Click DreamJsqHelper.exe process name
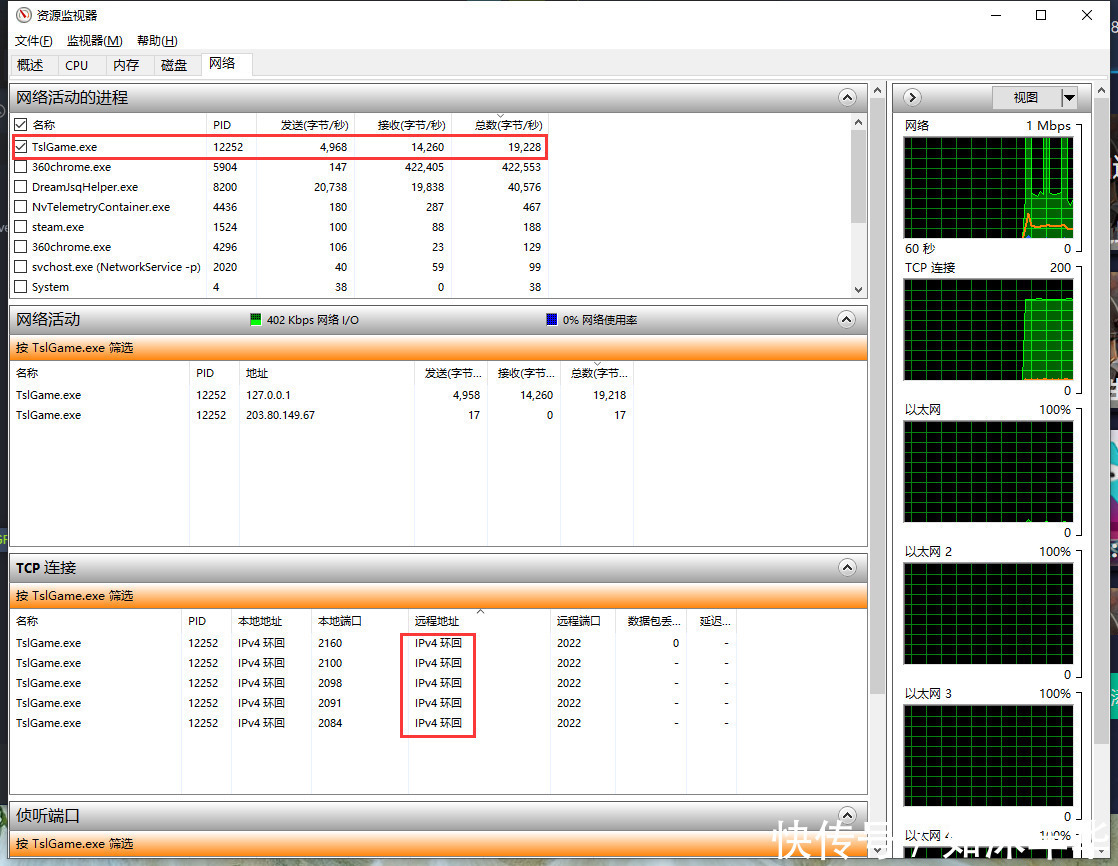The height and width of the screenshot is (866, 1118). pyautogui.click(x=85, y=187)
